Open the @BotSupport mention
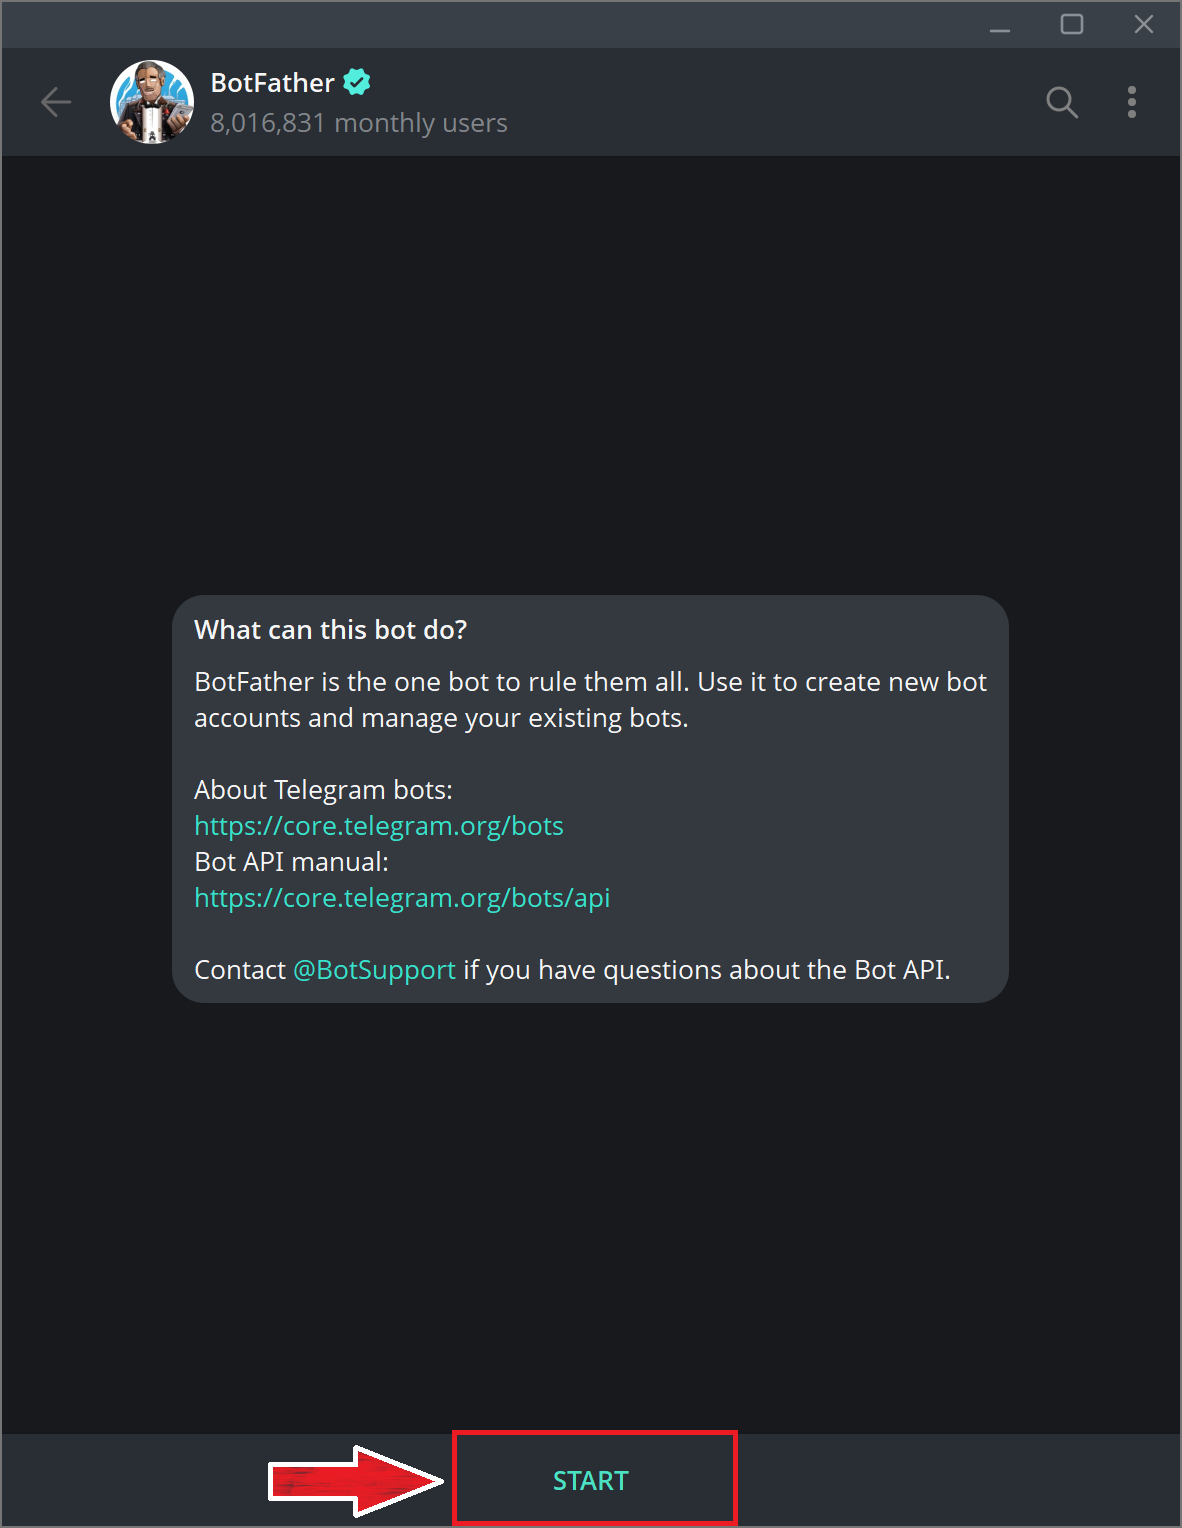 pyautogui.click(x=374, y=970)
